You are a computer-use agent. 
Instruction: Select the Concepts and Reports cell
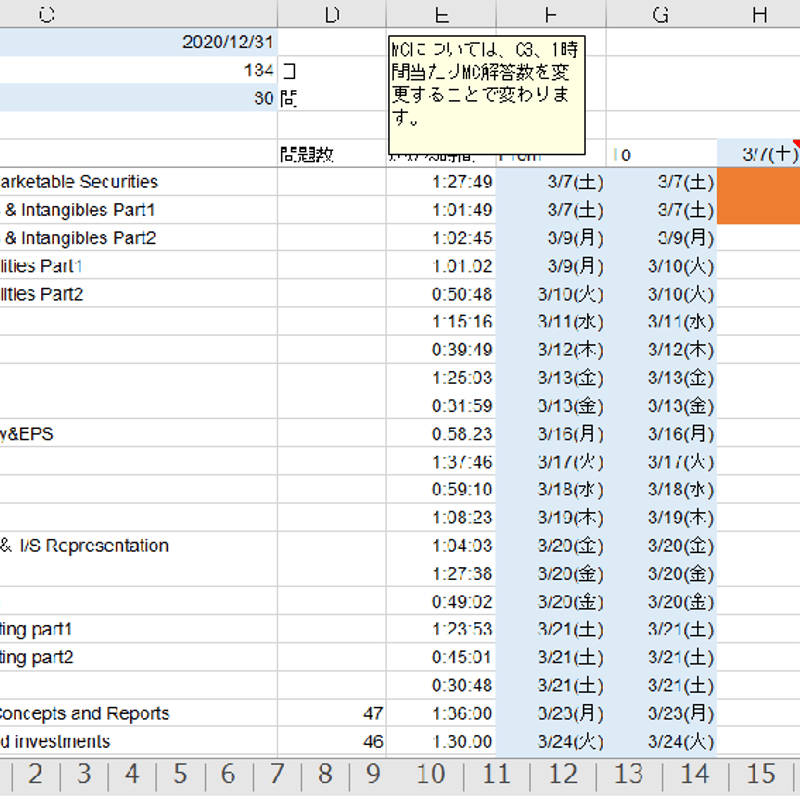pyautogui.click(x=138, y=713)
